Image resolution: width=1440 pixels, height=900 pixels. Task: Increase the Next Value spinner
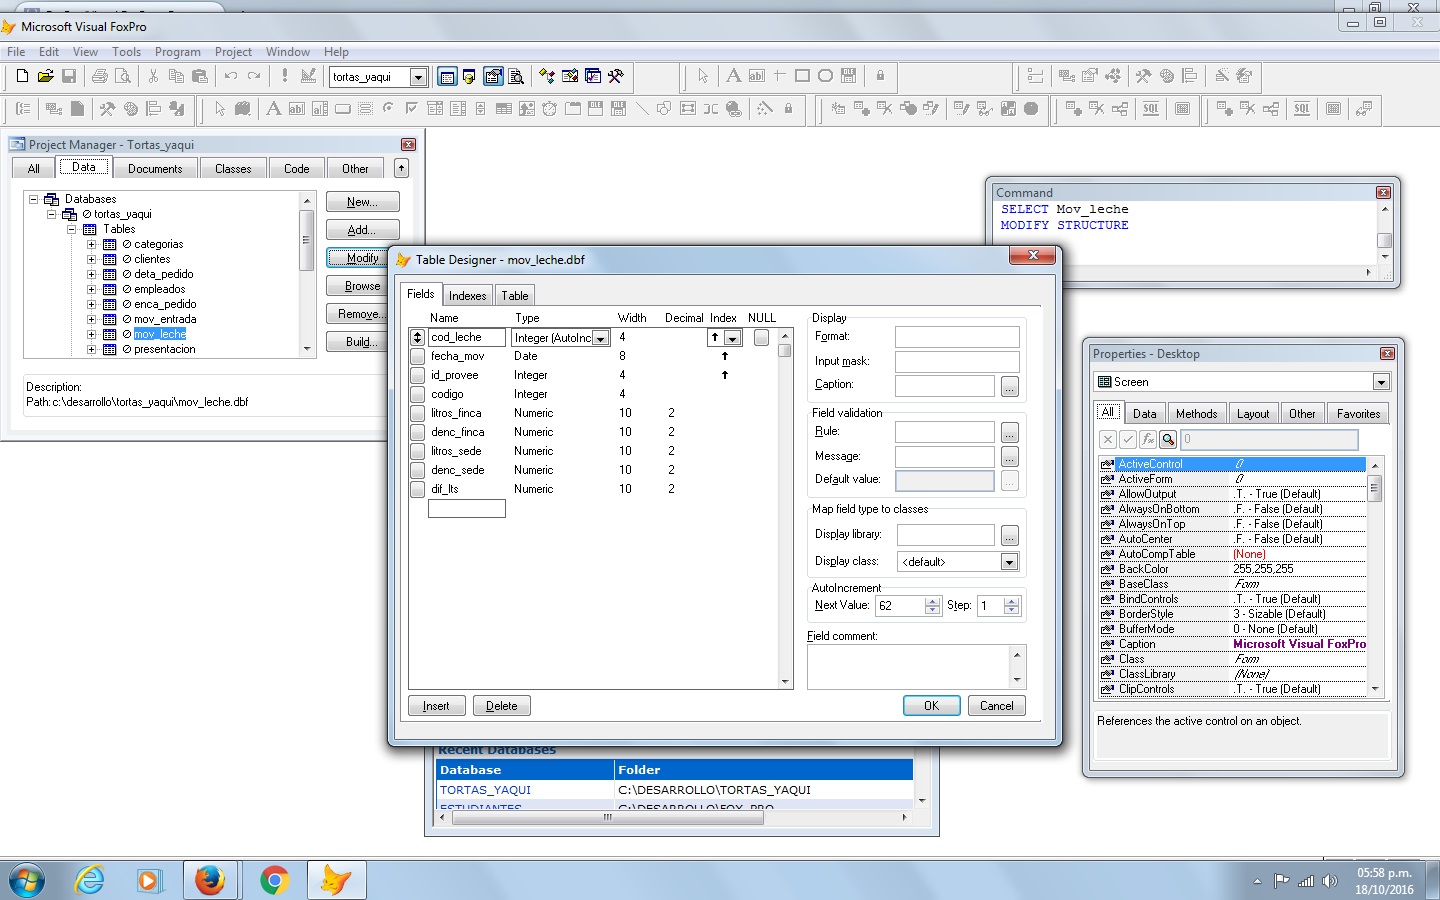coord(933,601)
